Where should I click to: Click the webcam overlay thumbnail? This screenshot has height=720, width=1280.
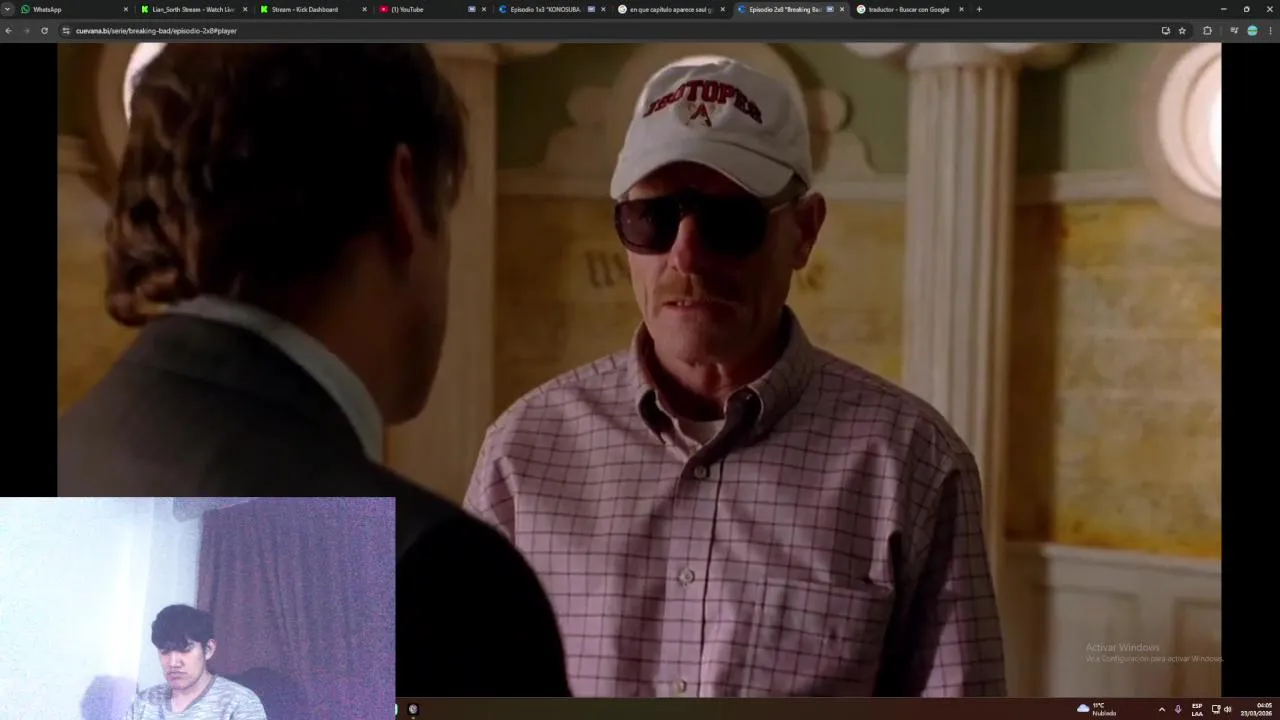click(198, 608)
